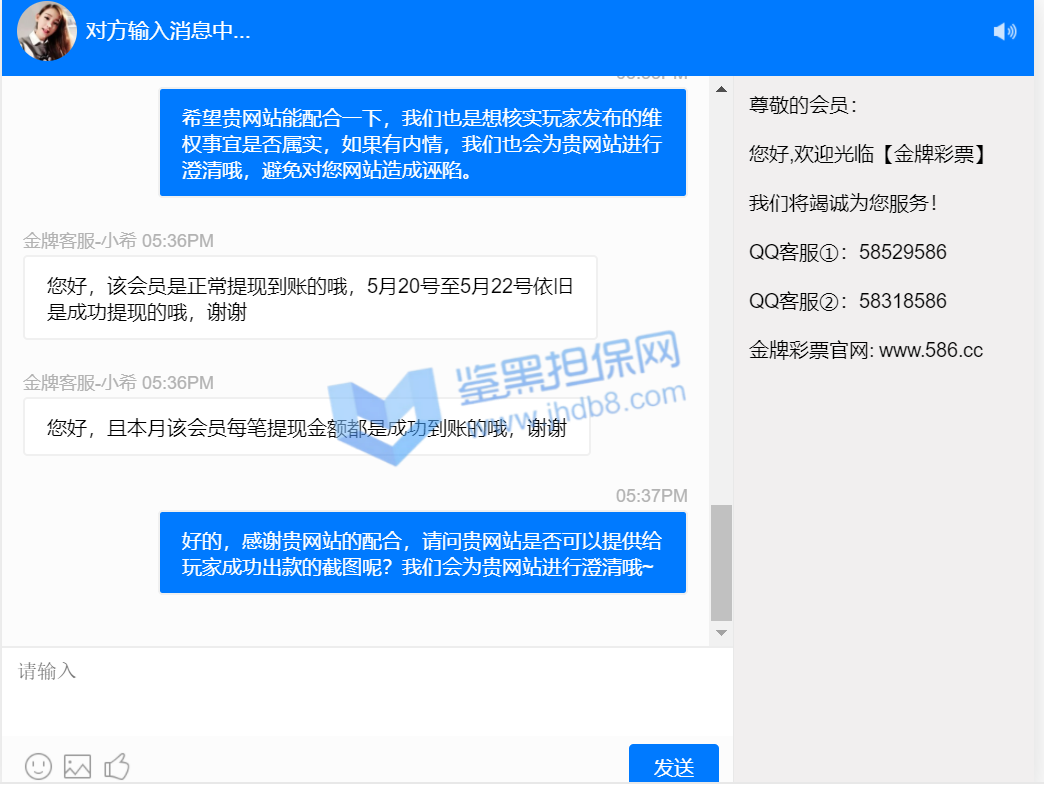Click the agent avatar photo in header
The image size is (1044, 790).
click(47, 31)
